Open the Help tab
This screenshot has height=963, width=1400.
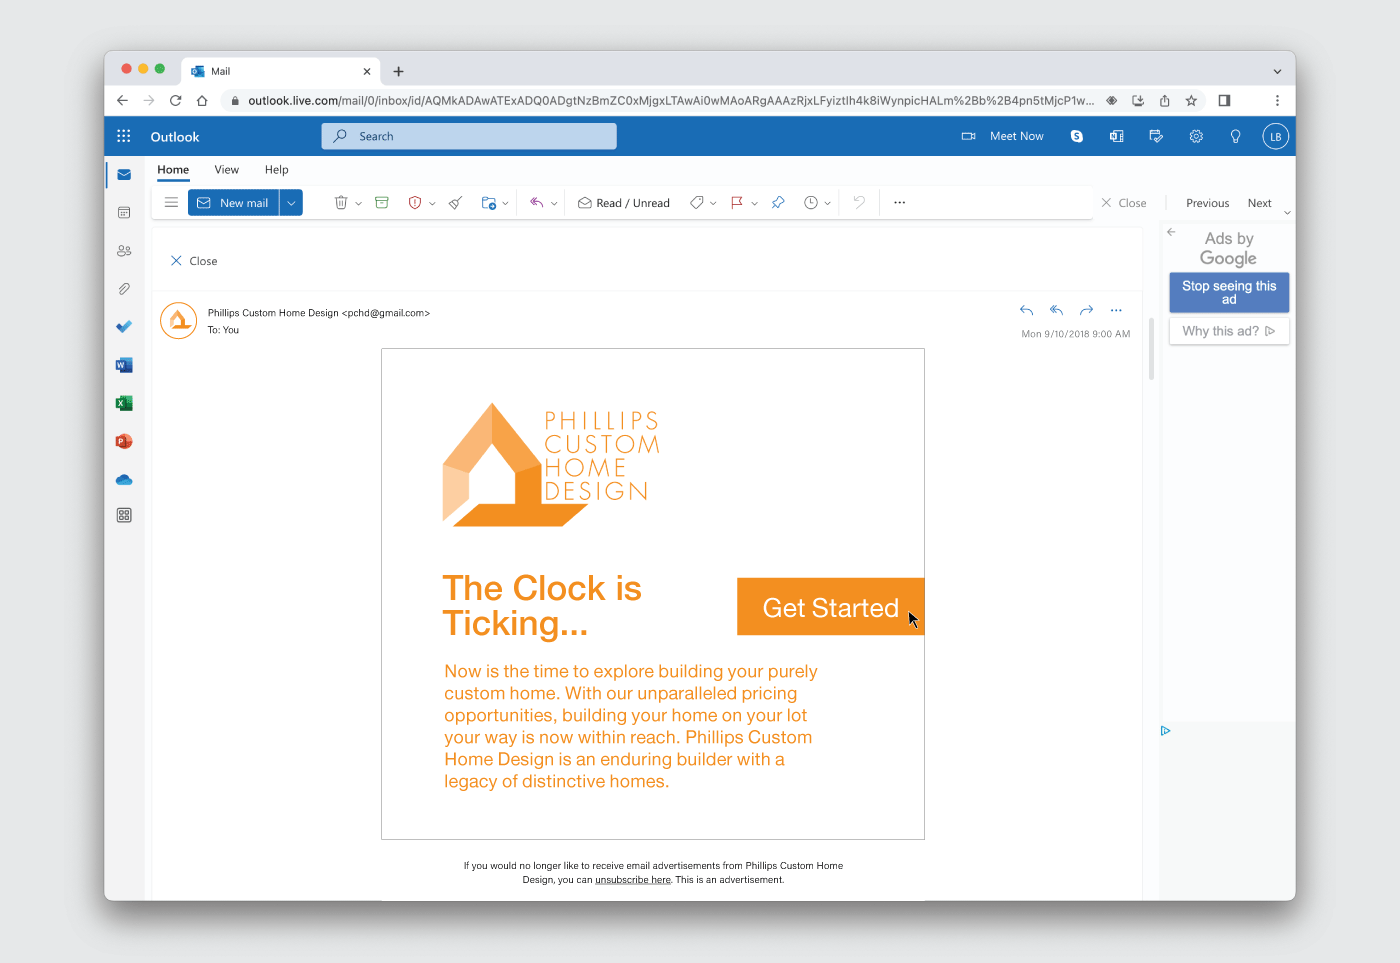coord(276,170)
